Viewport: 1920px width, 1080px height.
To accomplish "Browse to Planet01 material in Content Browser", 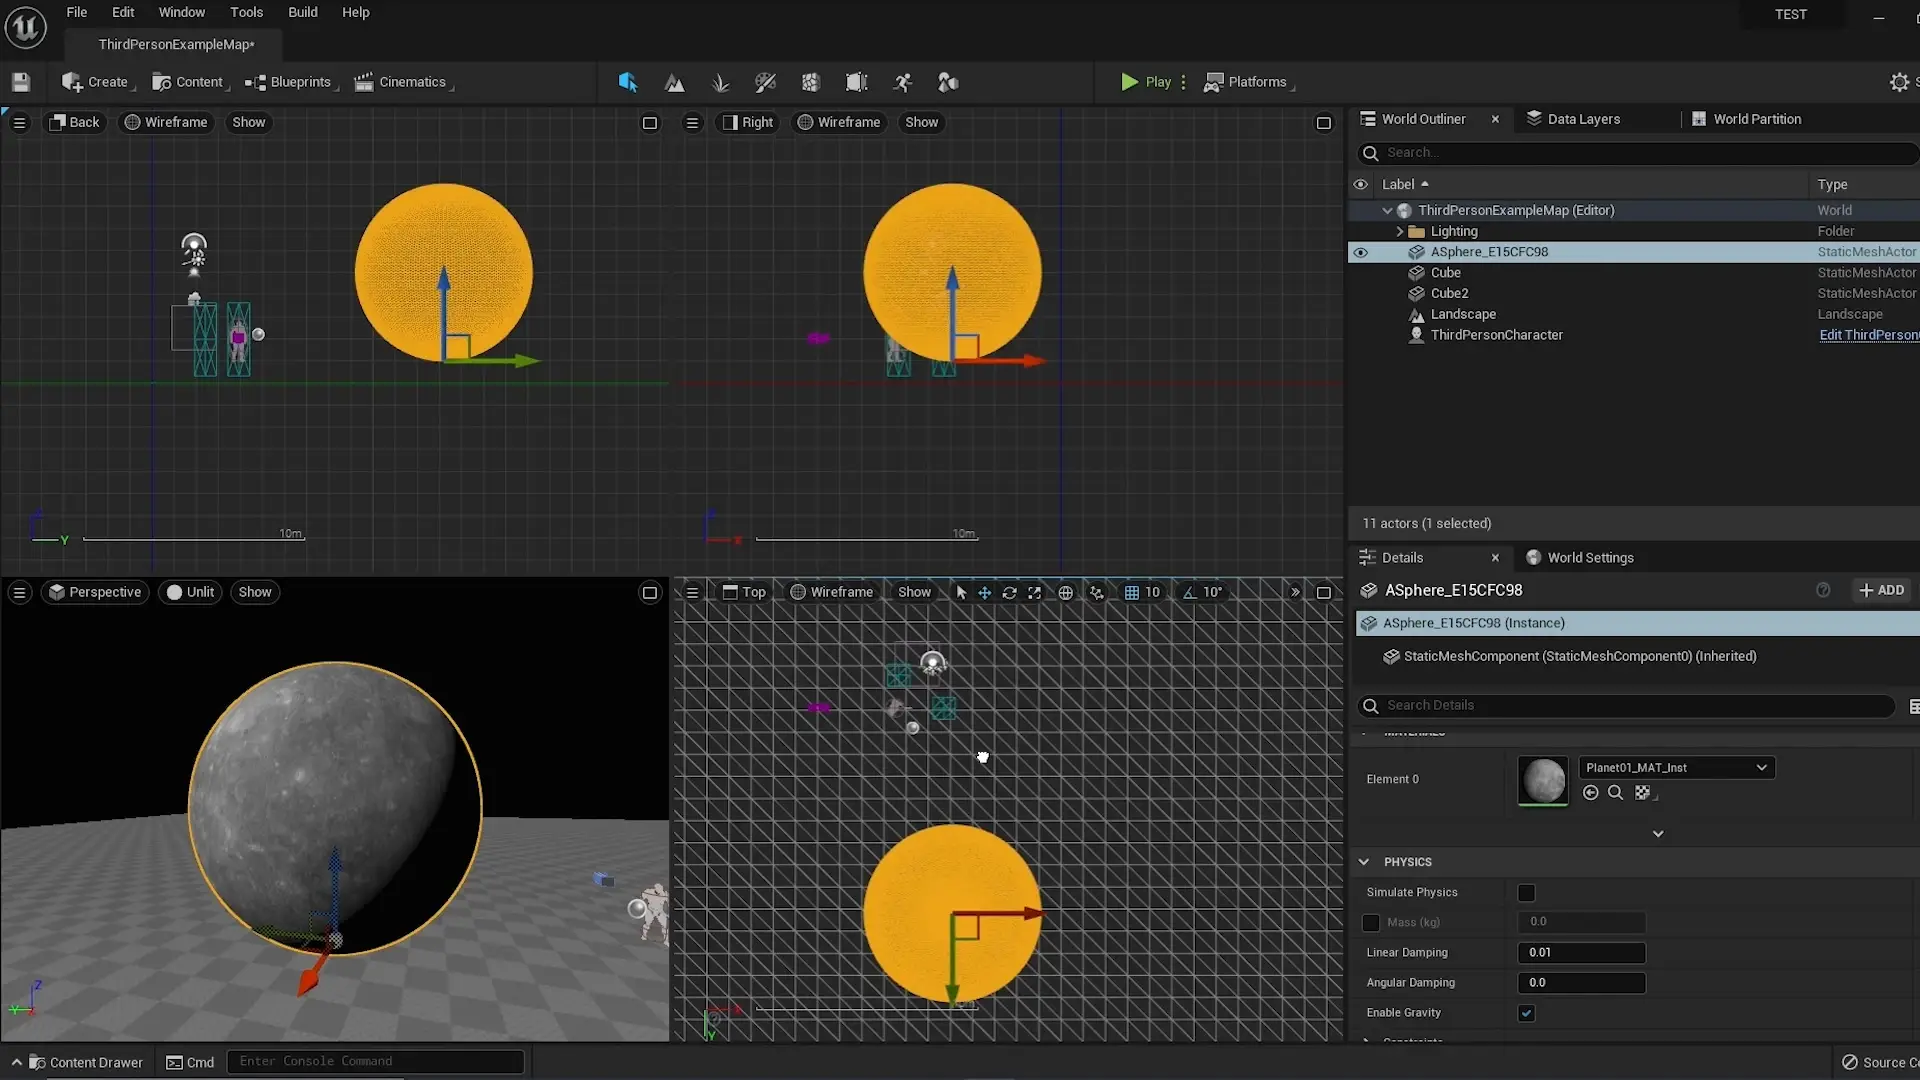I will (x=1615, y=793).
